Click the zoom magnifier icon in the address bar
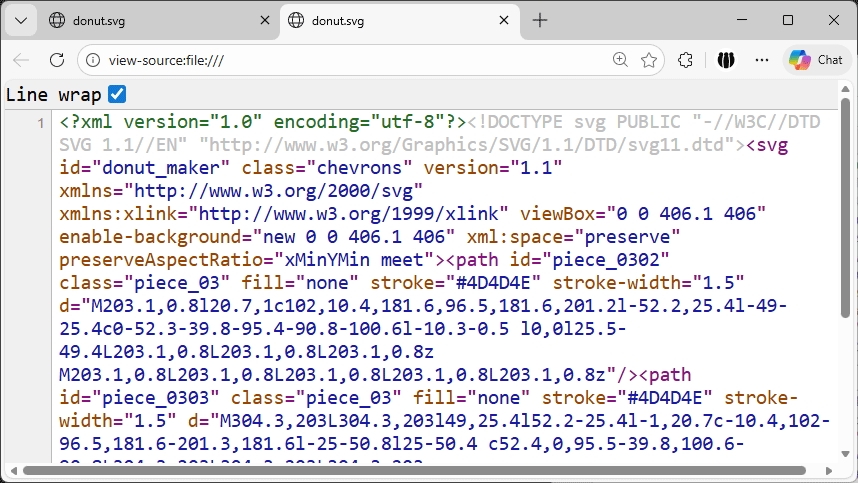The height and width of the screenshot is (483, 858). tap(620, 60)
